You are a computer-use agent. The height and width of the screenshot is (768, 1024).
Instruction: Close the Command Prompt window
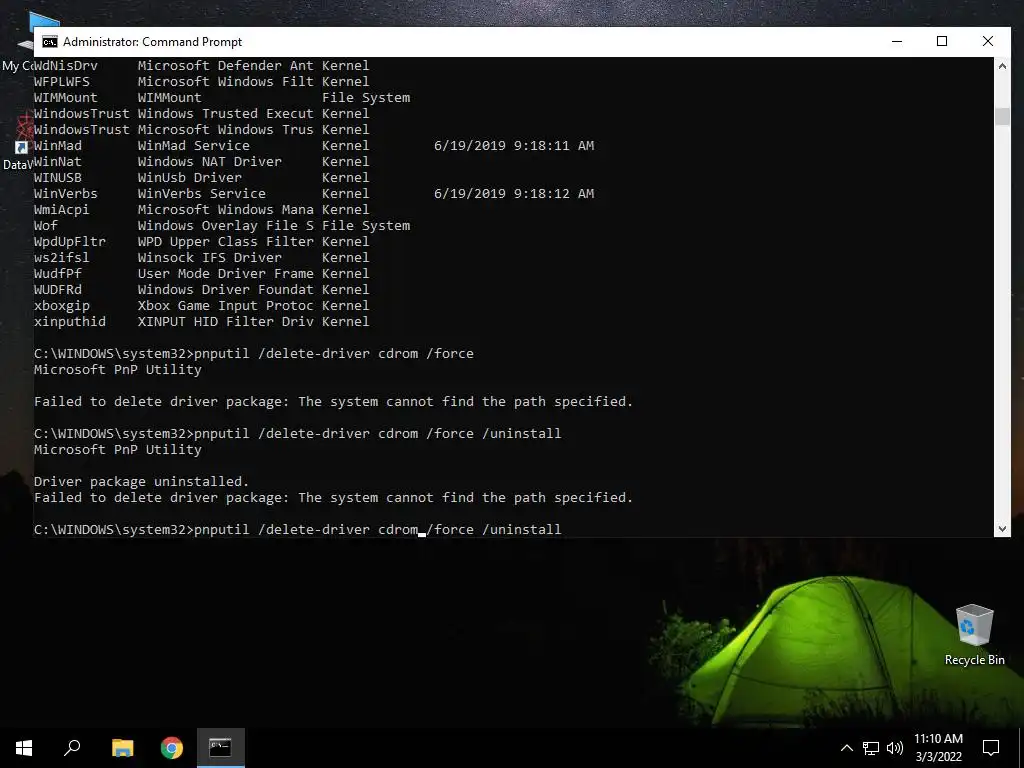pos(988,41)
